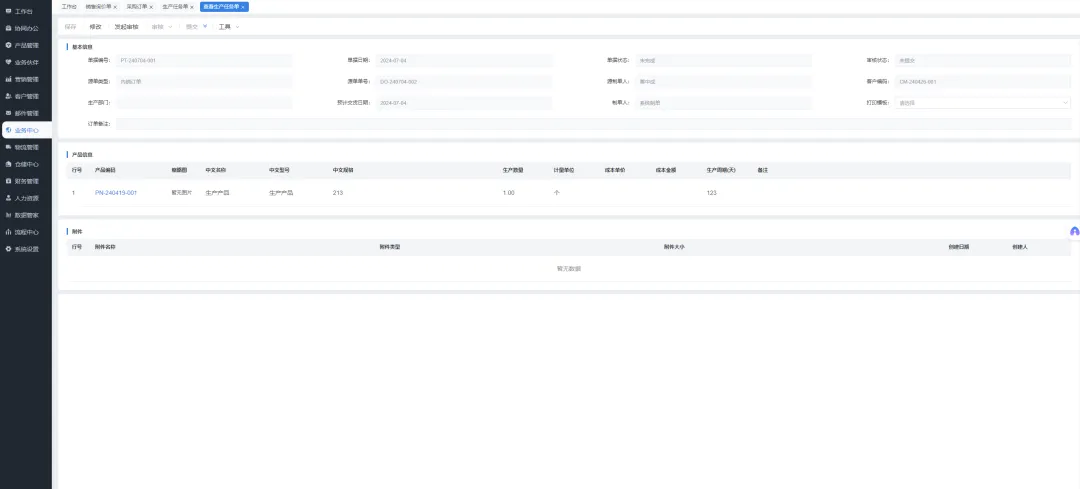
Task: Open 仓储中心 sidebar item
Action: click(x=26, y=164)
